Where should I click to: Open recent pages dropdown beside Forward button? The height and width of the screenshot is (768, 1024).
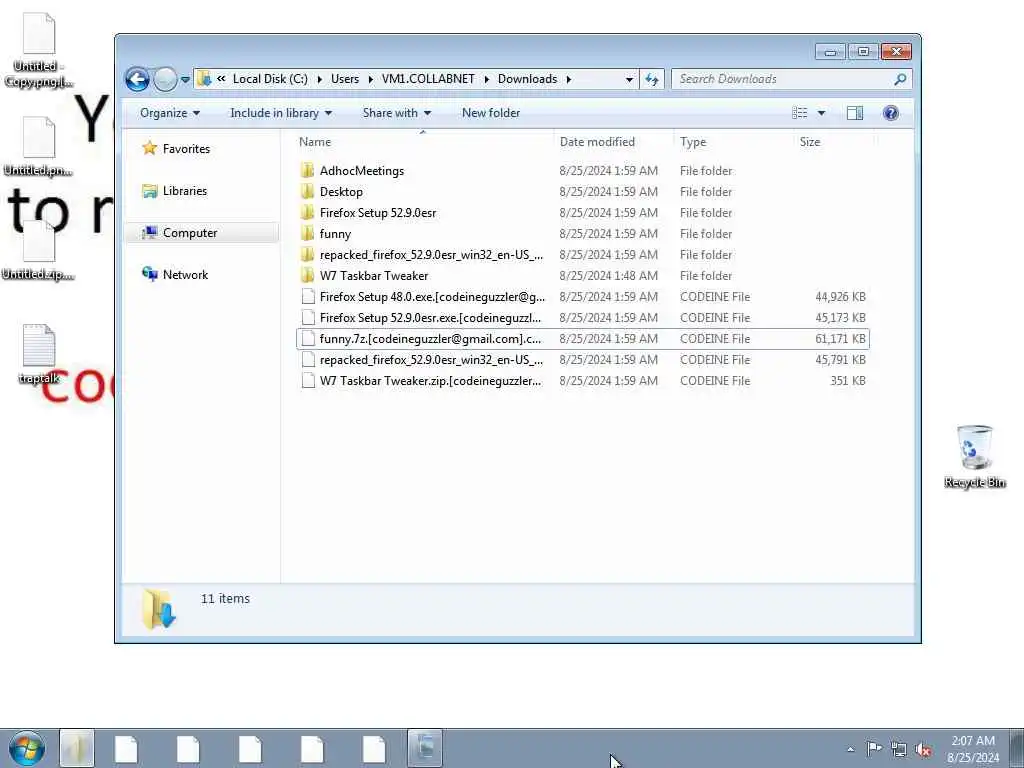point(185,80)
